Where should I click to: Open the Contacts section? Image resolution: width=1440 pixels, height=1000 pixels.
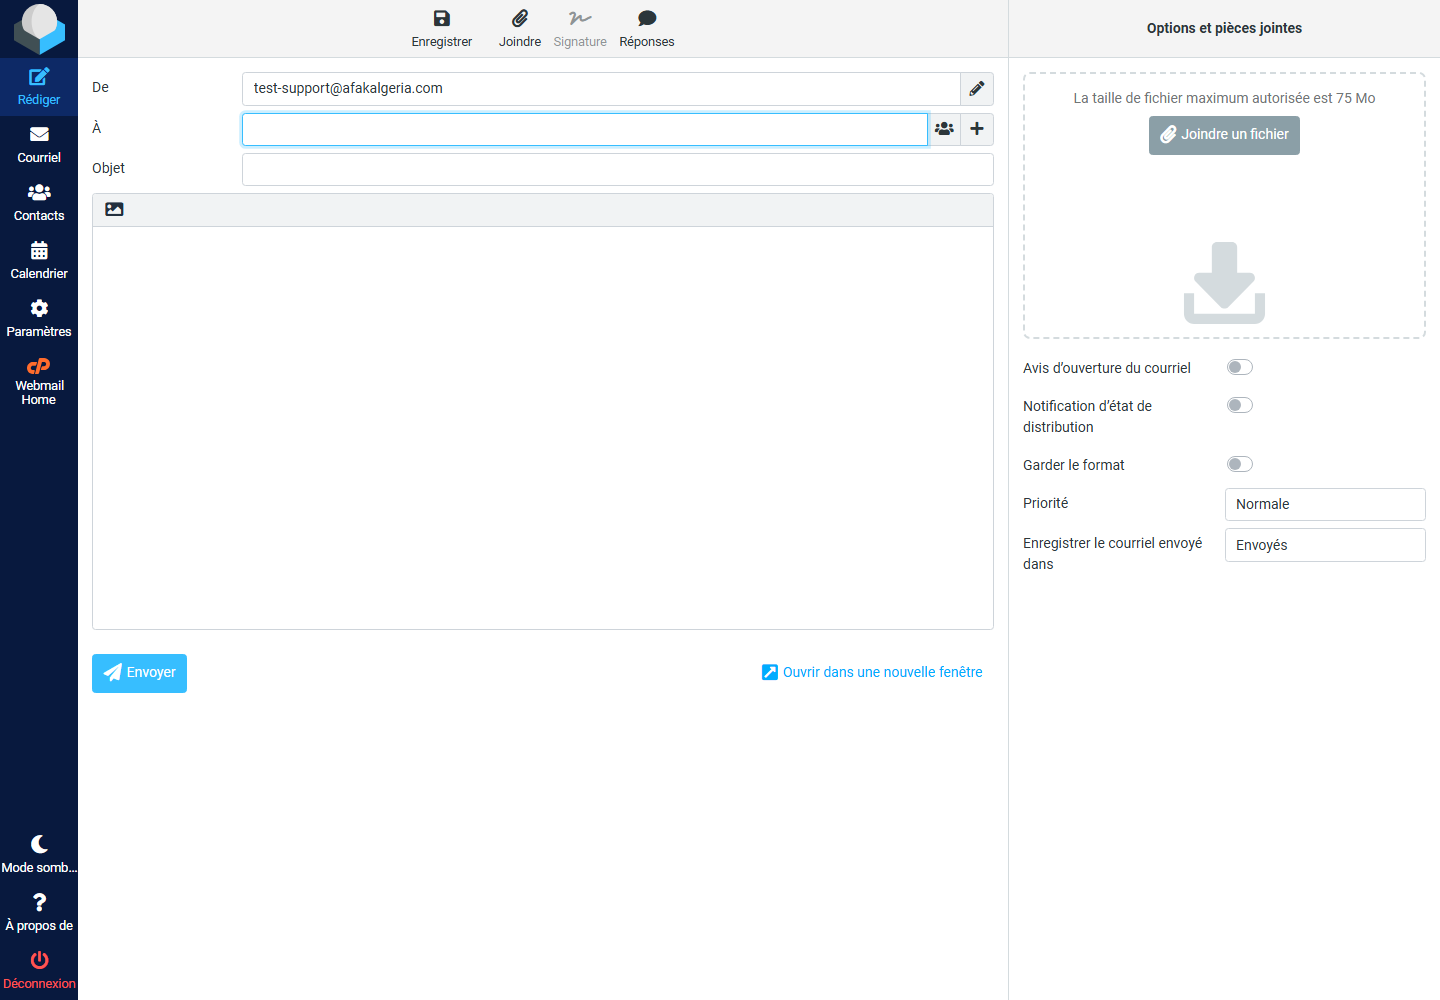39,203
